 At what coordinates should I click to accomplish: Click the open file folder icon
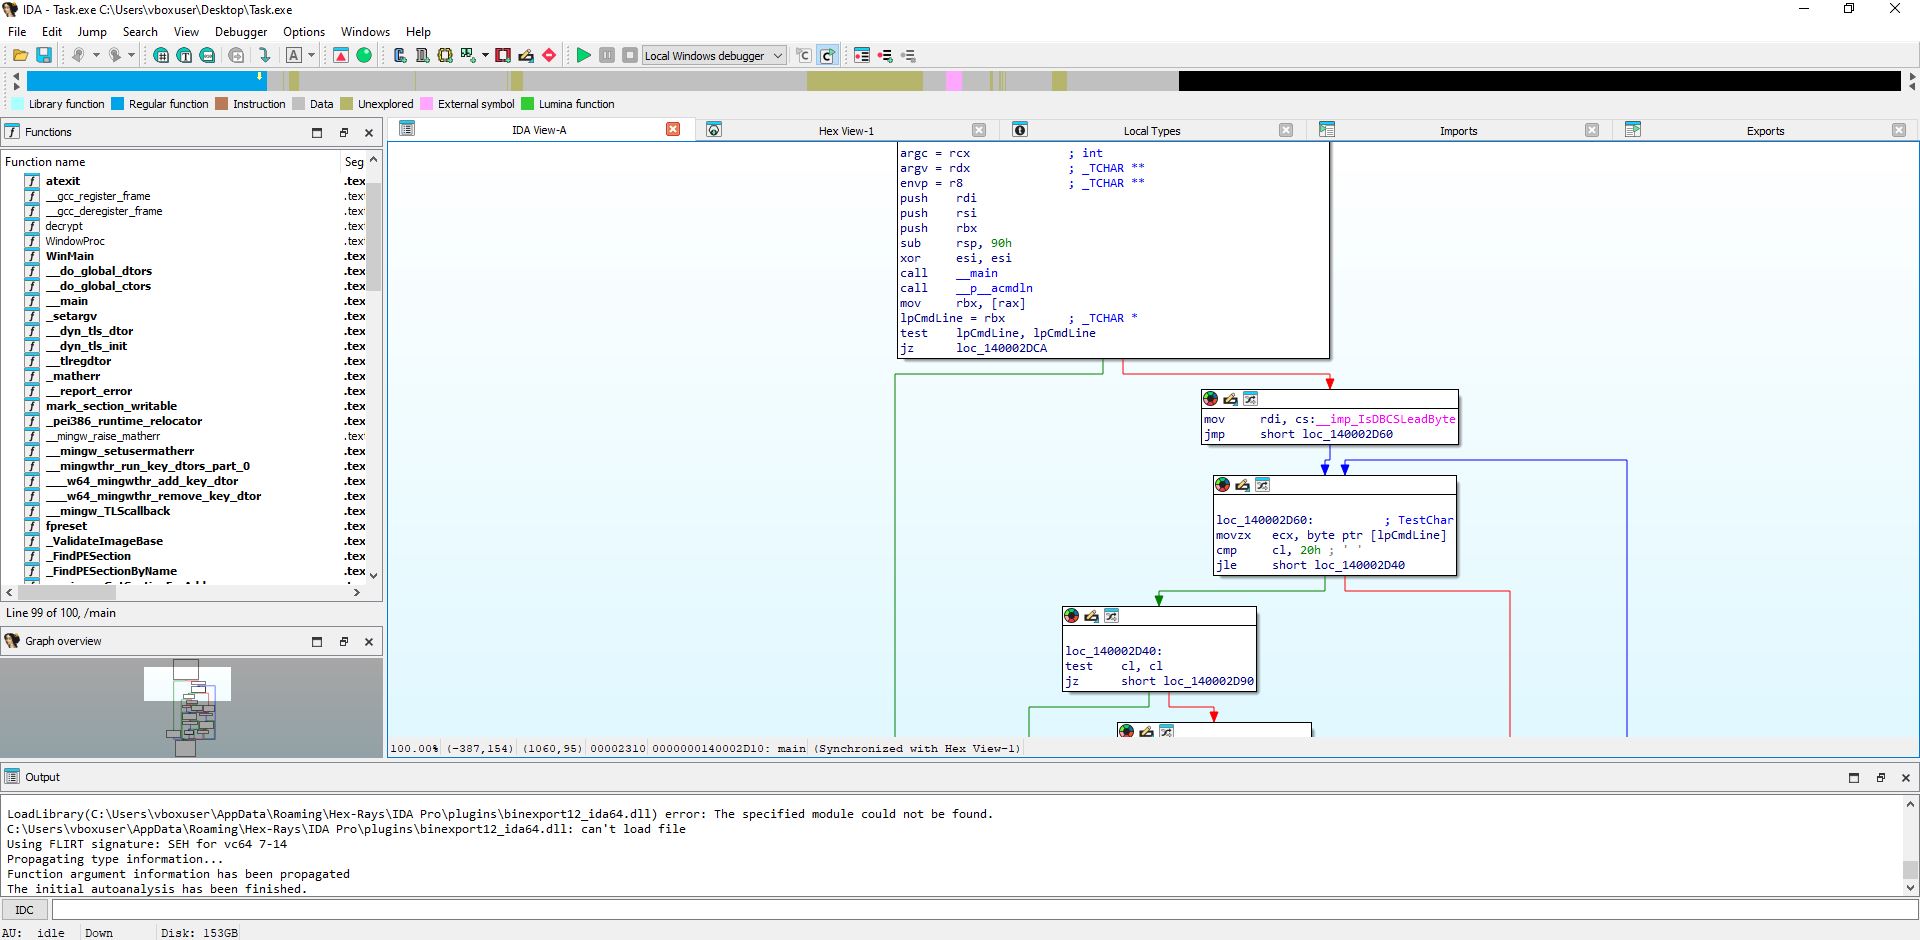click(x=20, y=55)
